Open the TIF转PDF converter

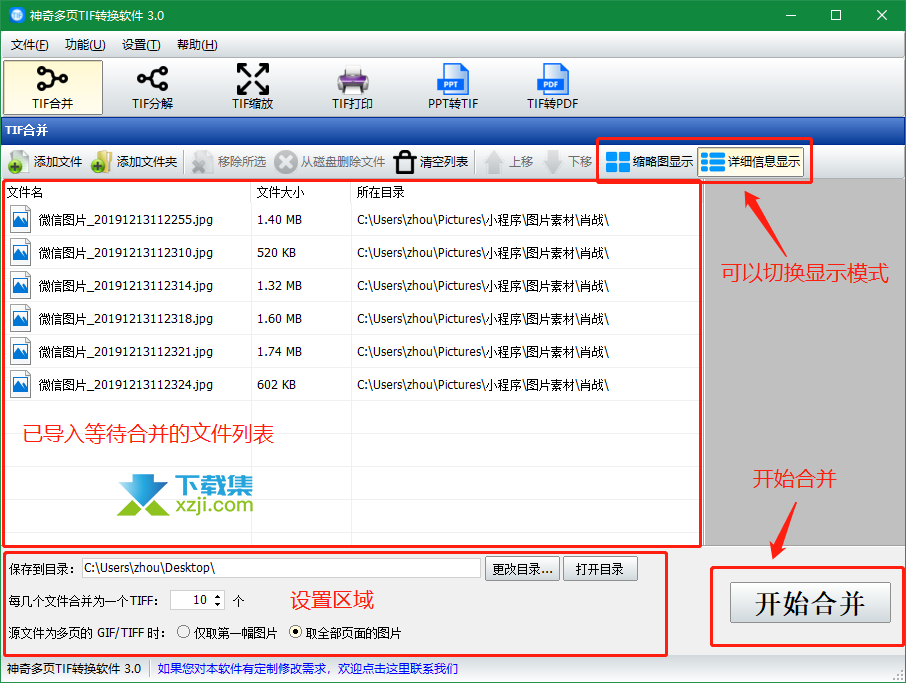552,87
